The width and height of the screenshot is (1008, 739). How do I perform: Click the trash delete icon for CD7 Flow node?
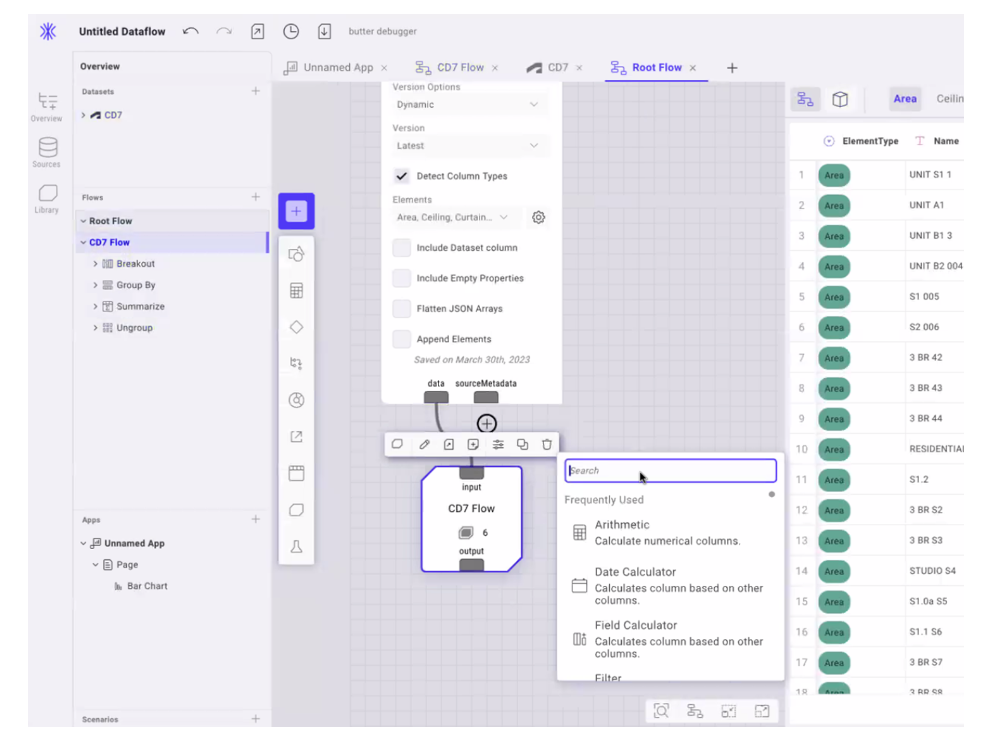pos(546,443)
